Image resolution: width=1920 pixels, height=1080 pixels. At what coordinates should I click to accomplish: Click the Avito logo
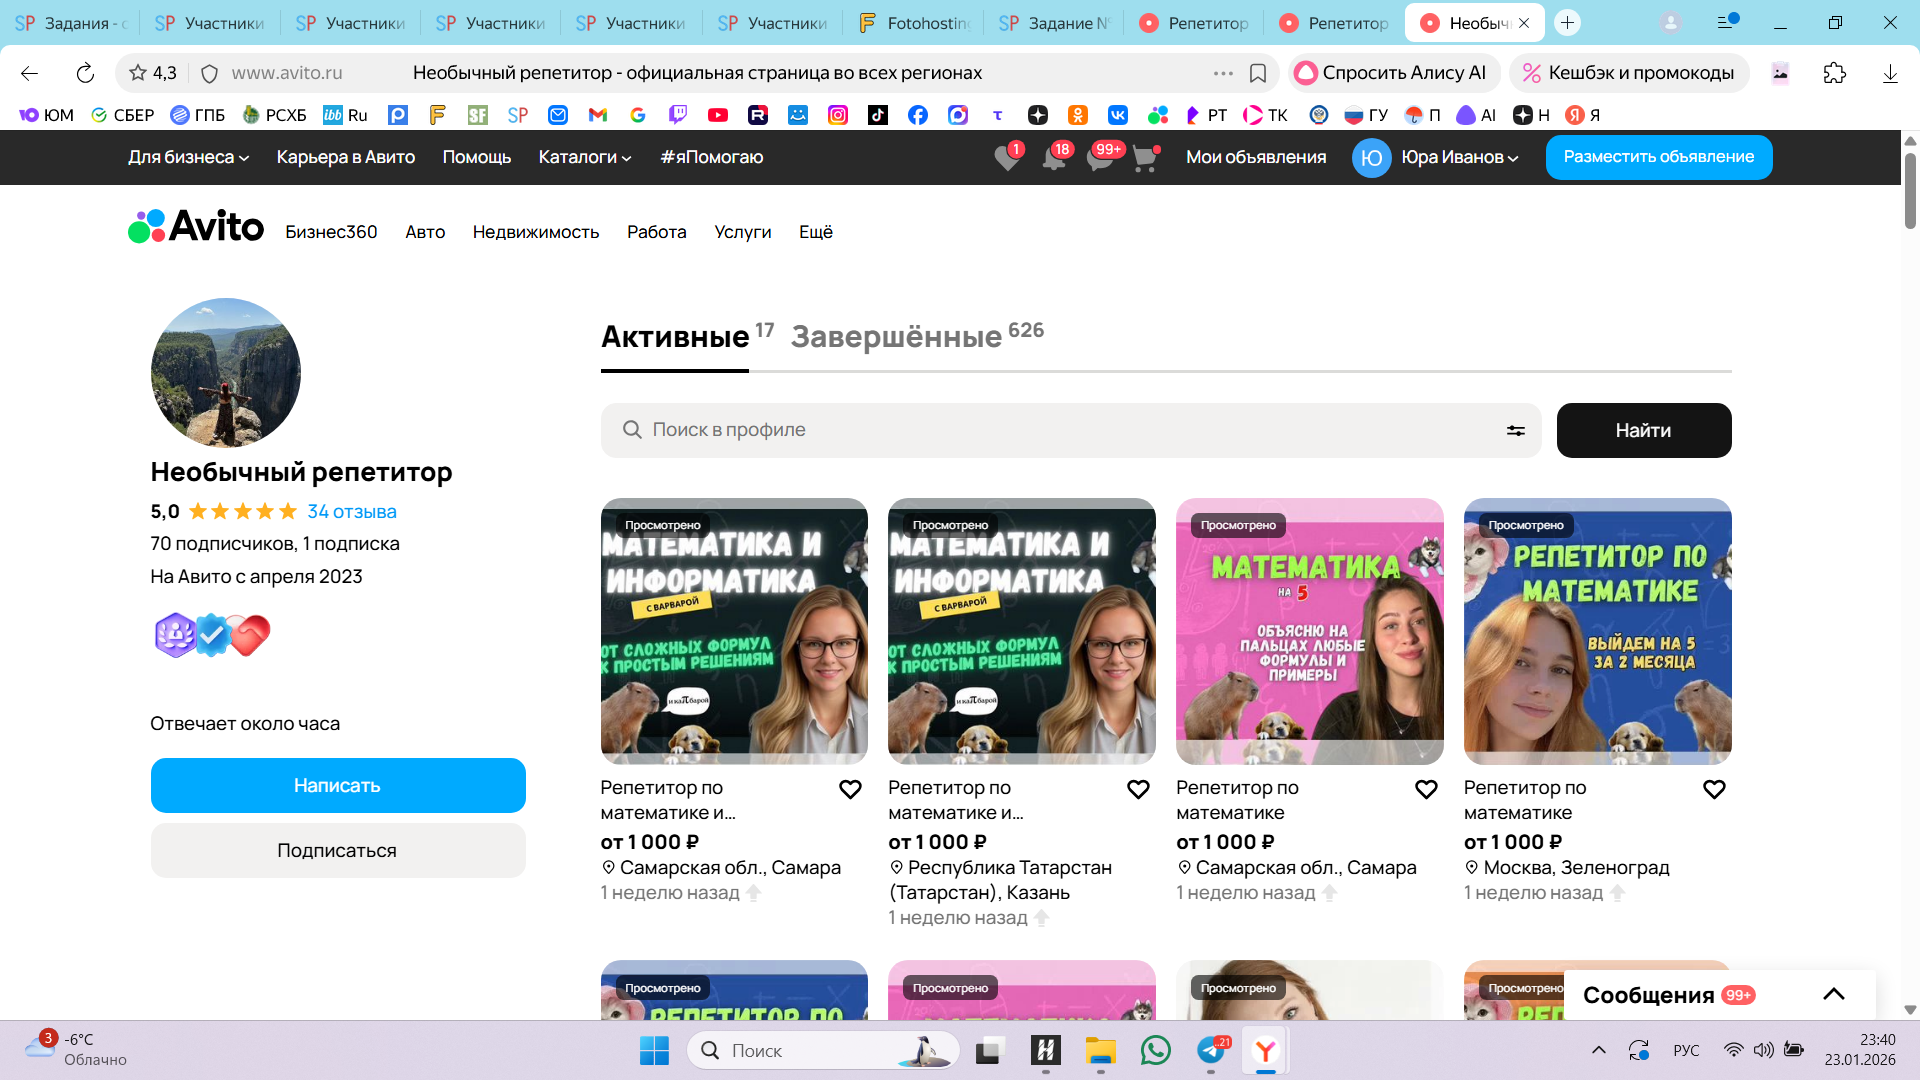pyautogui.click(x=196, y=227)
